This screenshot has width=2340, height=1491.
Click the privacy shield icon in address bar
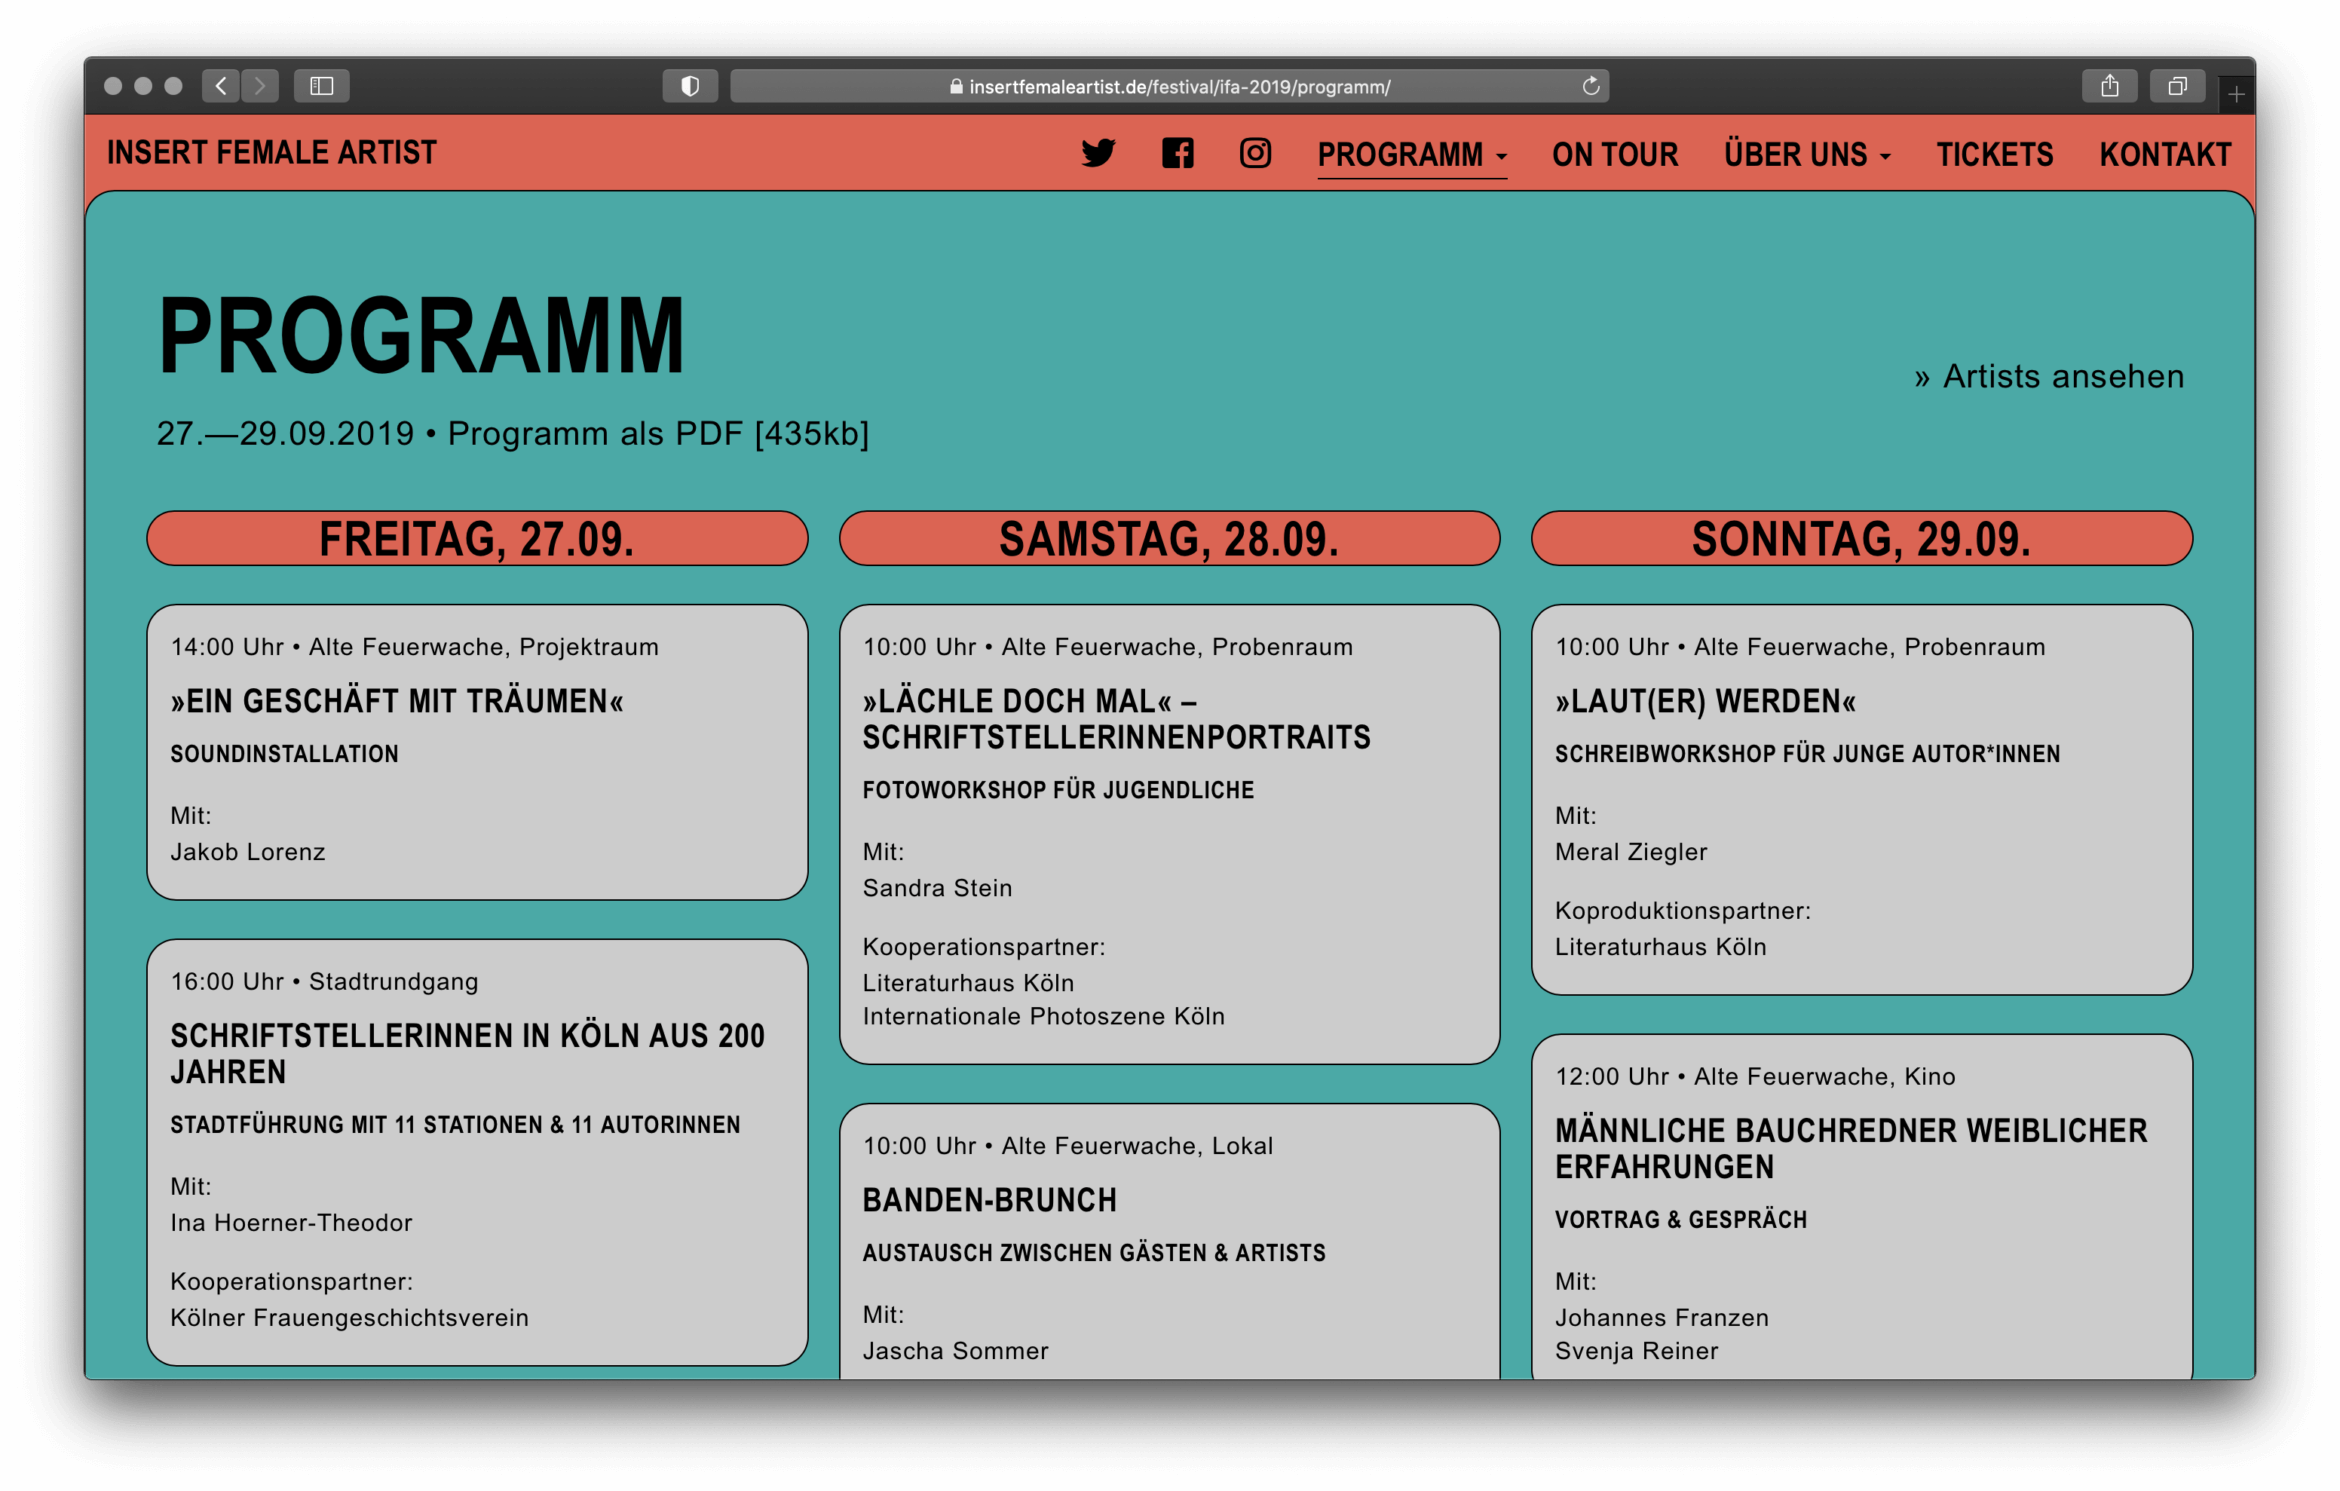point(689,86)
